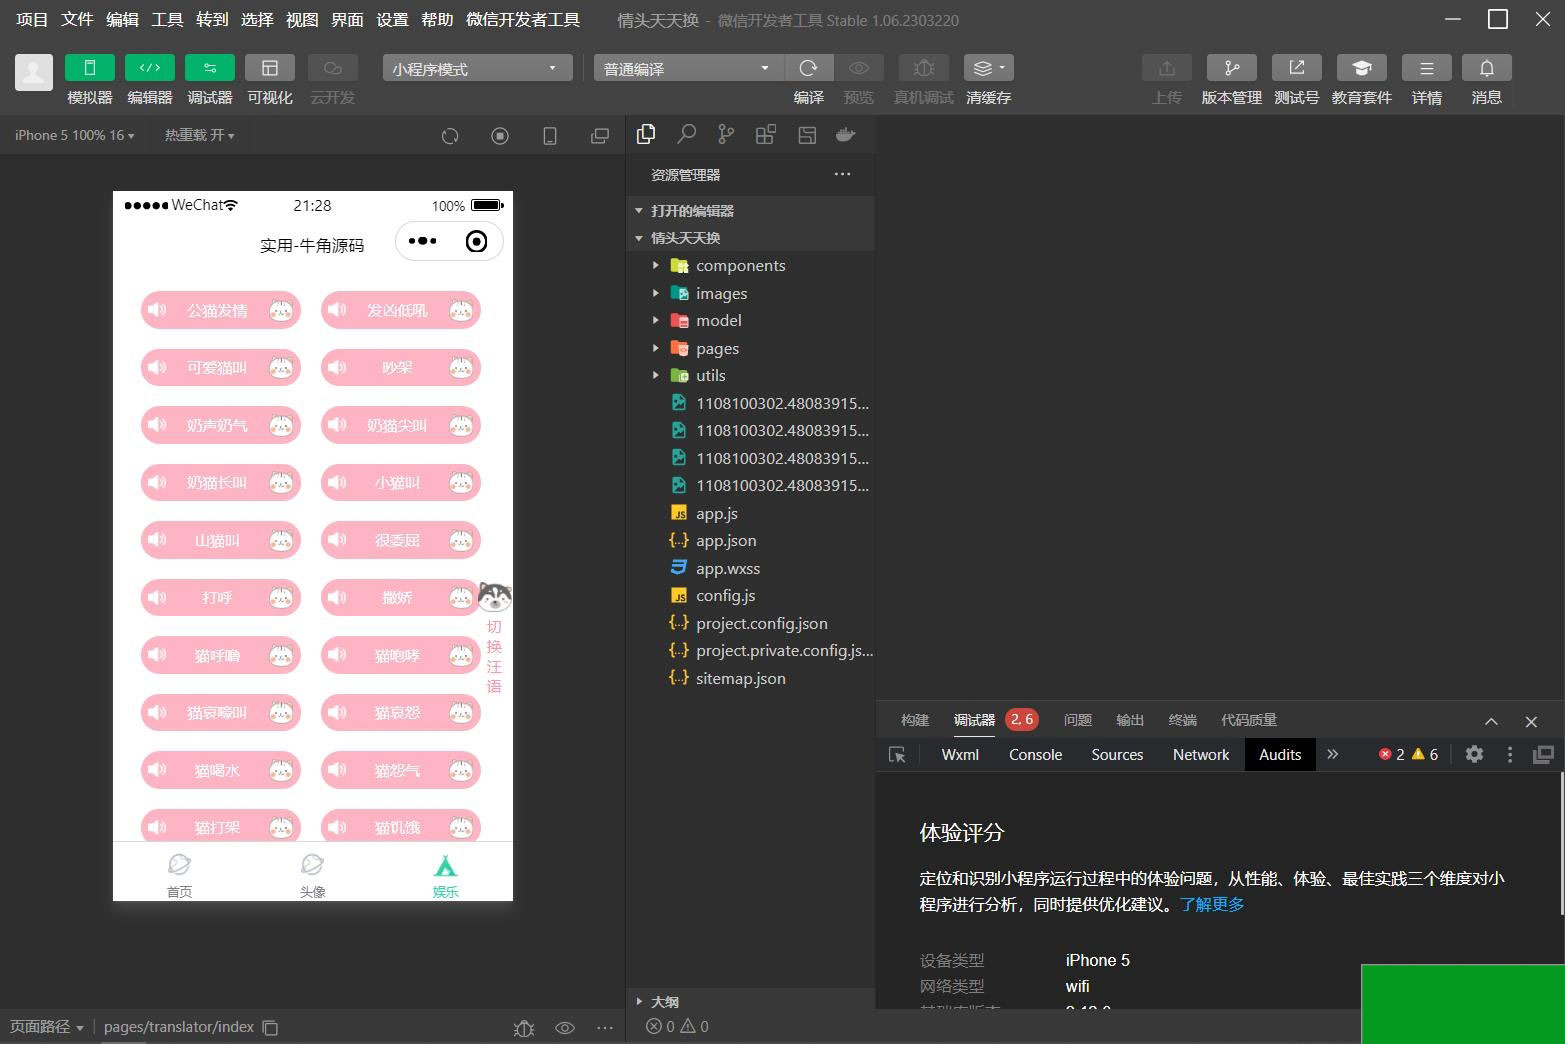Open the iPhone 5 device selector dropdown

pyautogui.click(x=74, y=135)
